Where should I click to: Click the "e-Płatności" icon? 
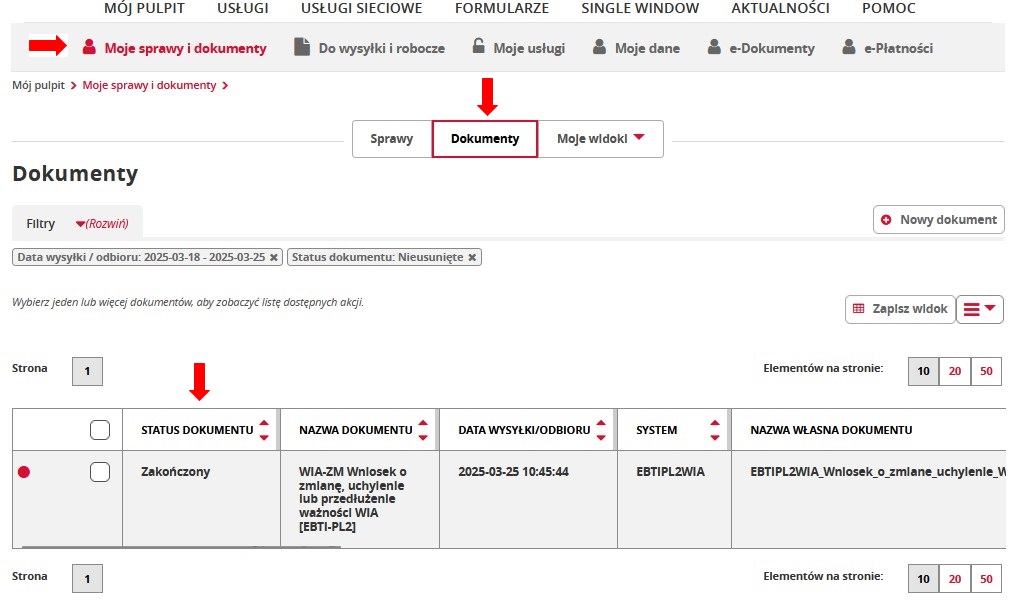[851, 46]
